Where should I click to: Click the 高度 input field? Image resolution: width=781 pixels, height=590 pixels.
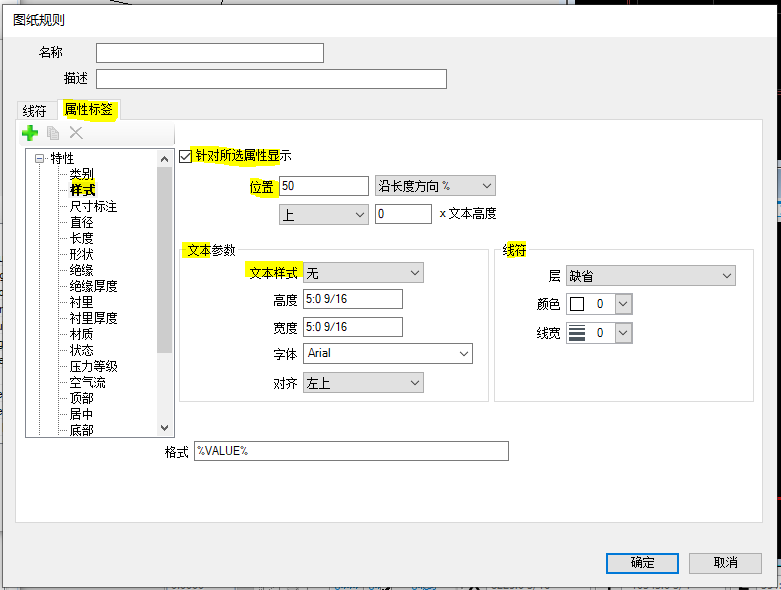(x=353, y=299)
